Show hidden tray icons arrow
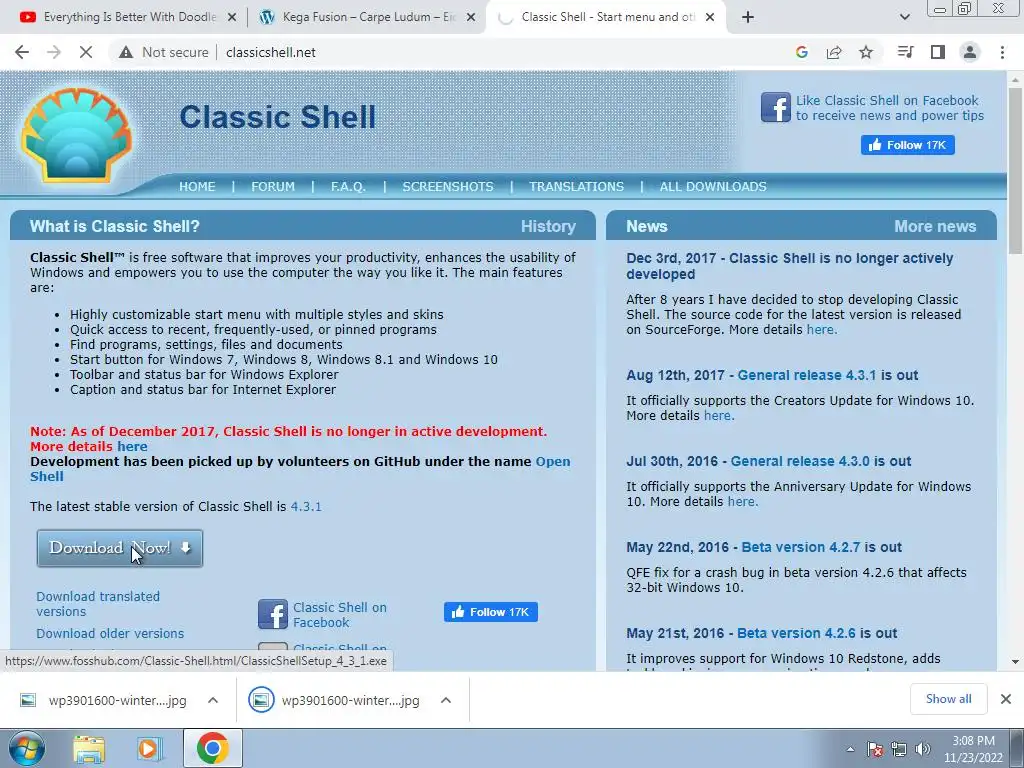The height and width of the screenshot is (768, 1024). tap(850, 750)
